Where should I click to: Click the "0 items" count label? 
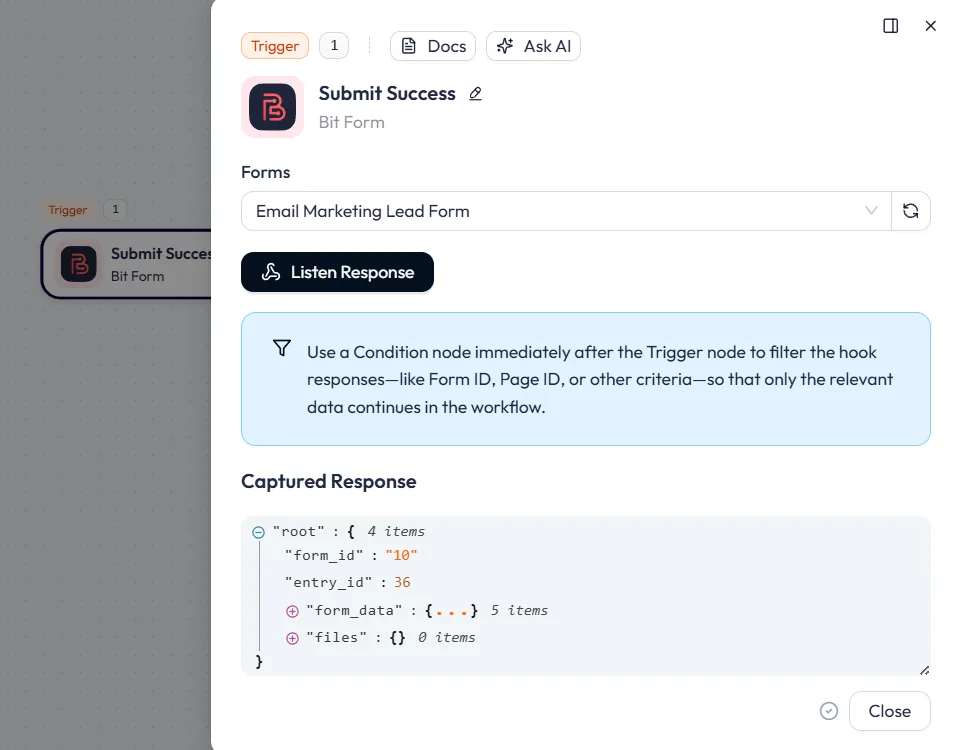click(446, 637)
